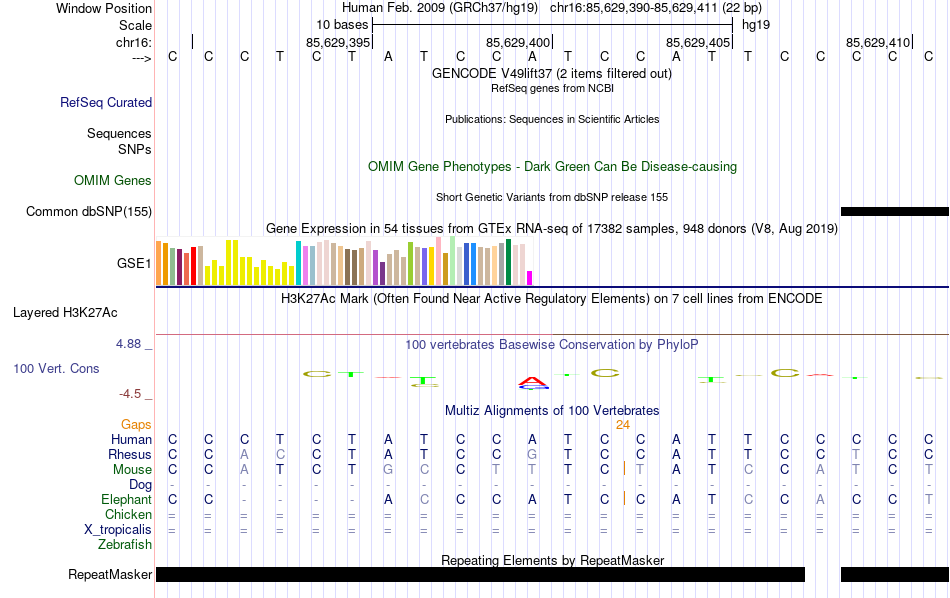Click the dark green GTEx expression bar

coord(508,262)
